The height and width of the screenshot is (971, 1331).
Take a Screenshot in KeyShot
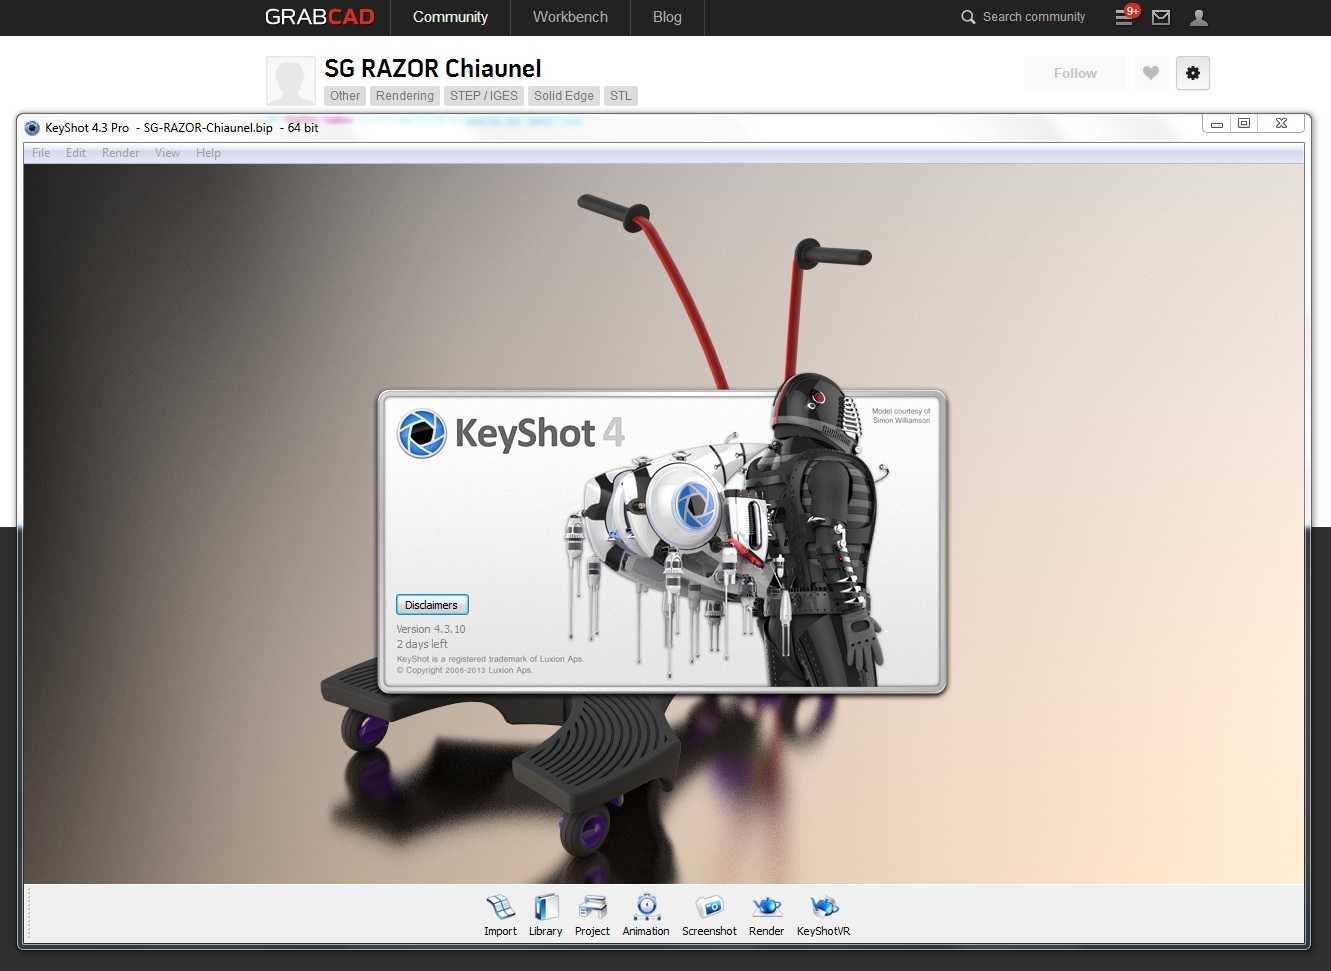click(x=709, y=915)
